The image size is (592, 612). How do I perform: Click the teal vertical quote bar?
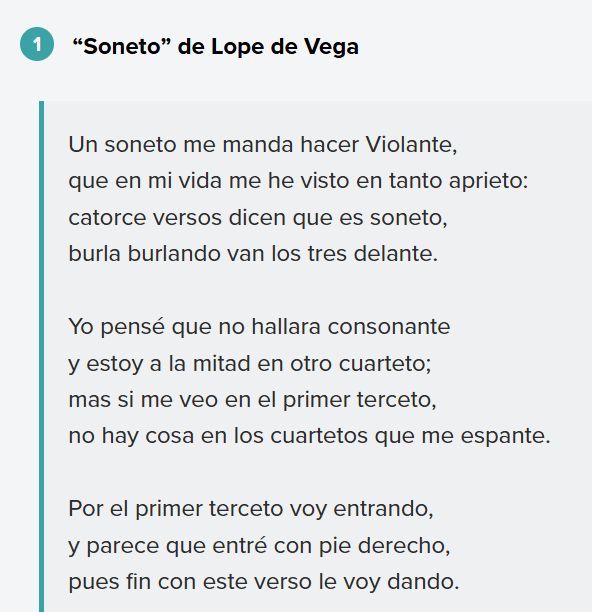(x=41, y=356)
